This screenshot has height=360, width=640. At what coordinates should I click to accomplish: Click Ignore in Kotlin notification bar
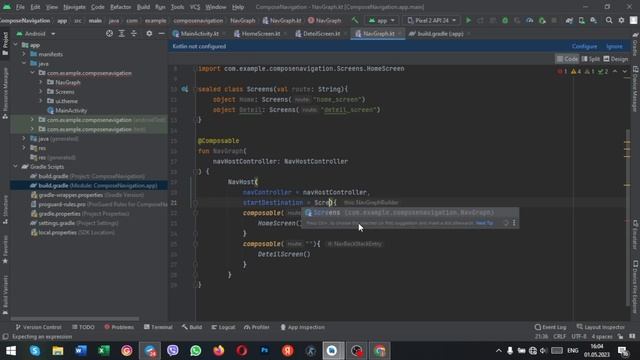coord(614,47)
